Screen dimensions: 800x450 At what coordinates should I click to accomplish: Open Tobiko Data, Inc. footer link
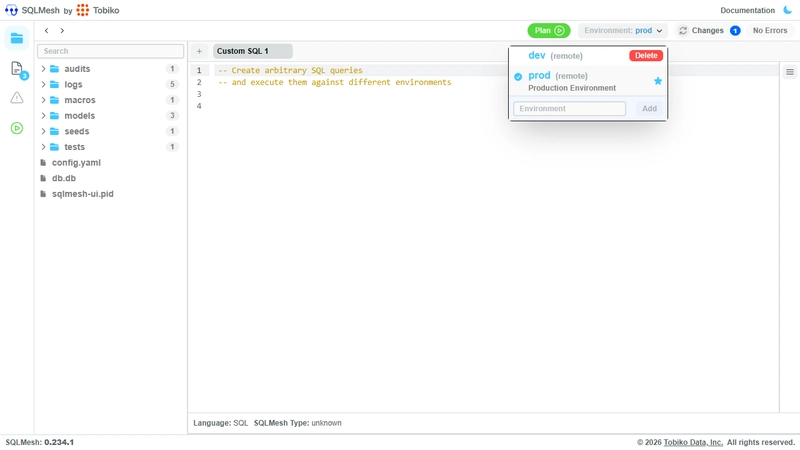point(693,442)
